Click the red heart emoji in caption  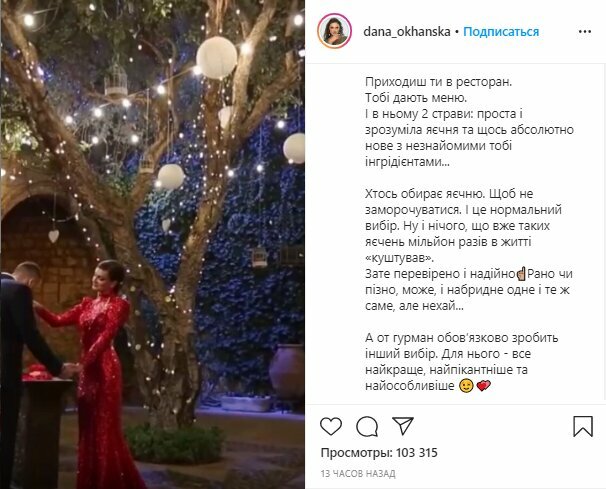pyautogui.click(x=483, y=386)
